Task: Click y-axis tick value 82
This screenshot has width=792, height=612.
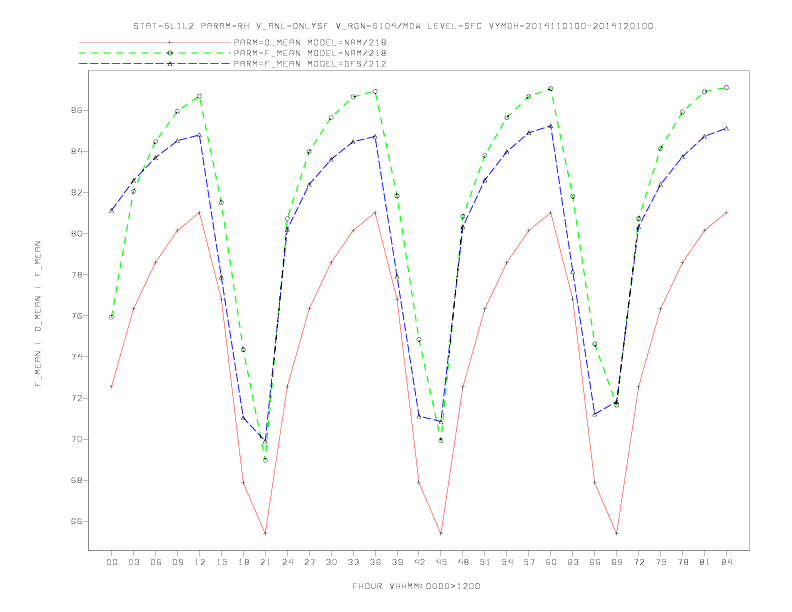Action: 76,192
